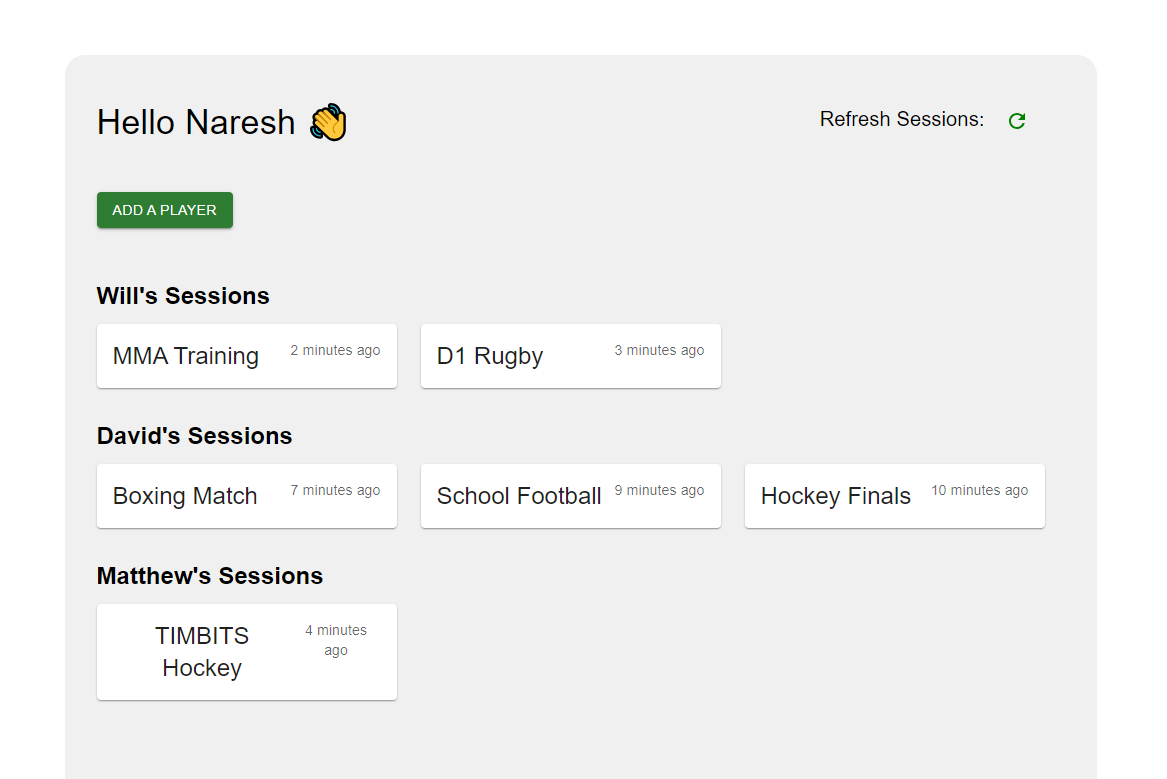Click the 7 minutes ago timestamp
This screenshot has height=779, width=1167.
[x=335, y=491]
